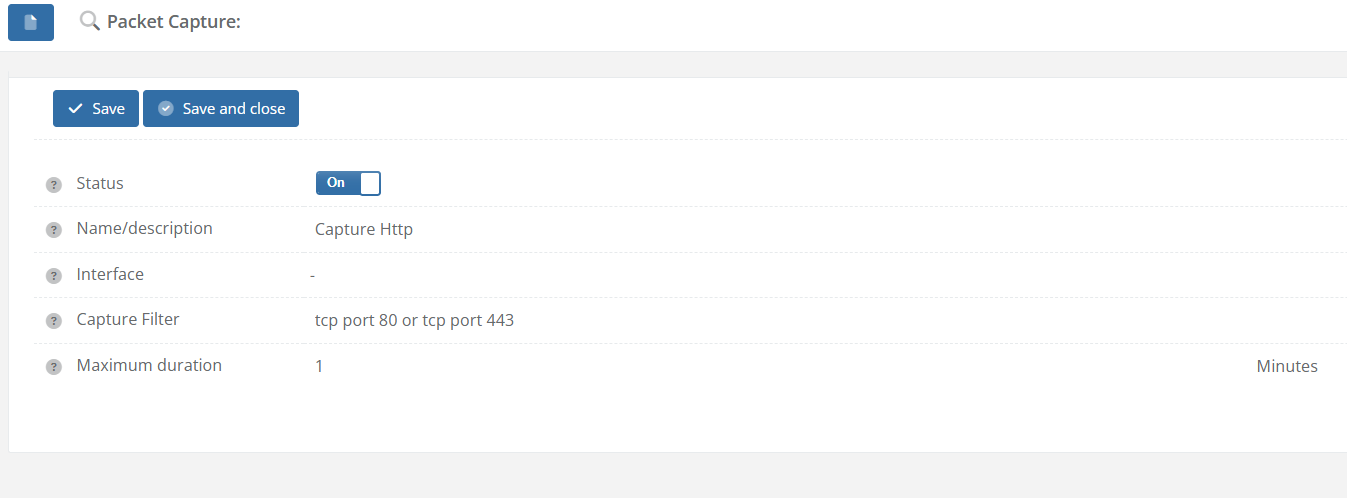Click the Status label
Viewport: 1347px width, 498px height.
point(100,184)
